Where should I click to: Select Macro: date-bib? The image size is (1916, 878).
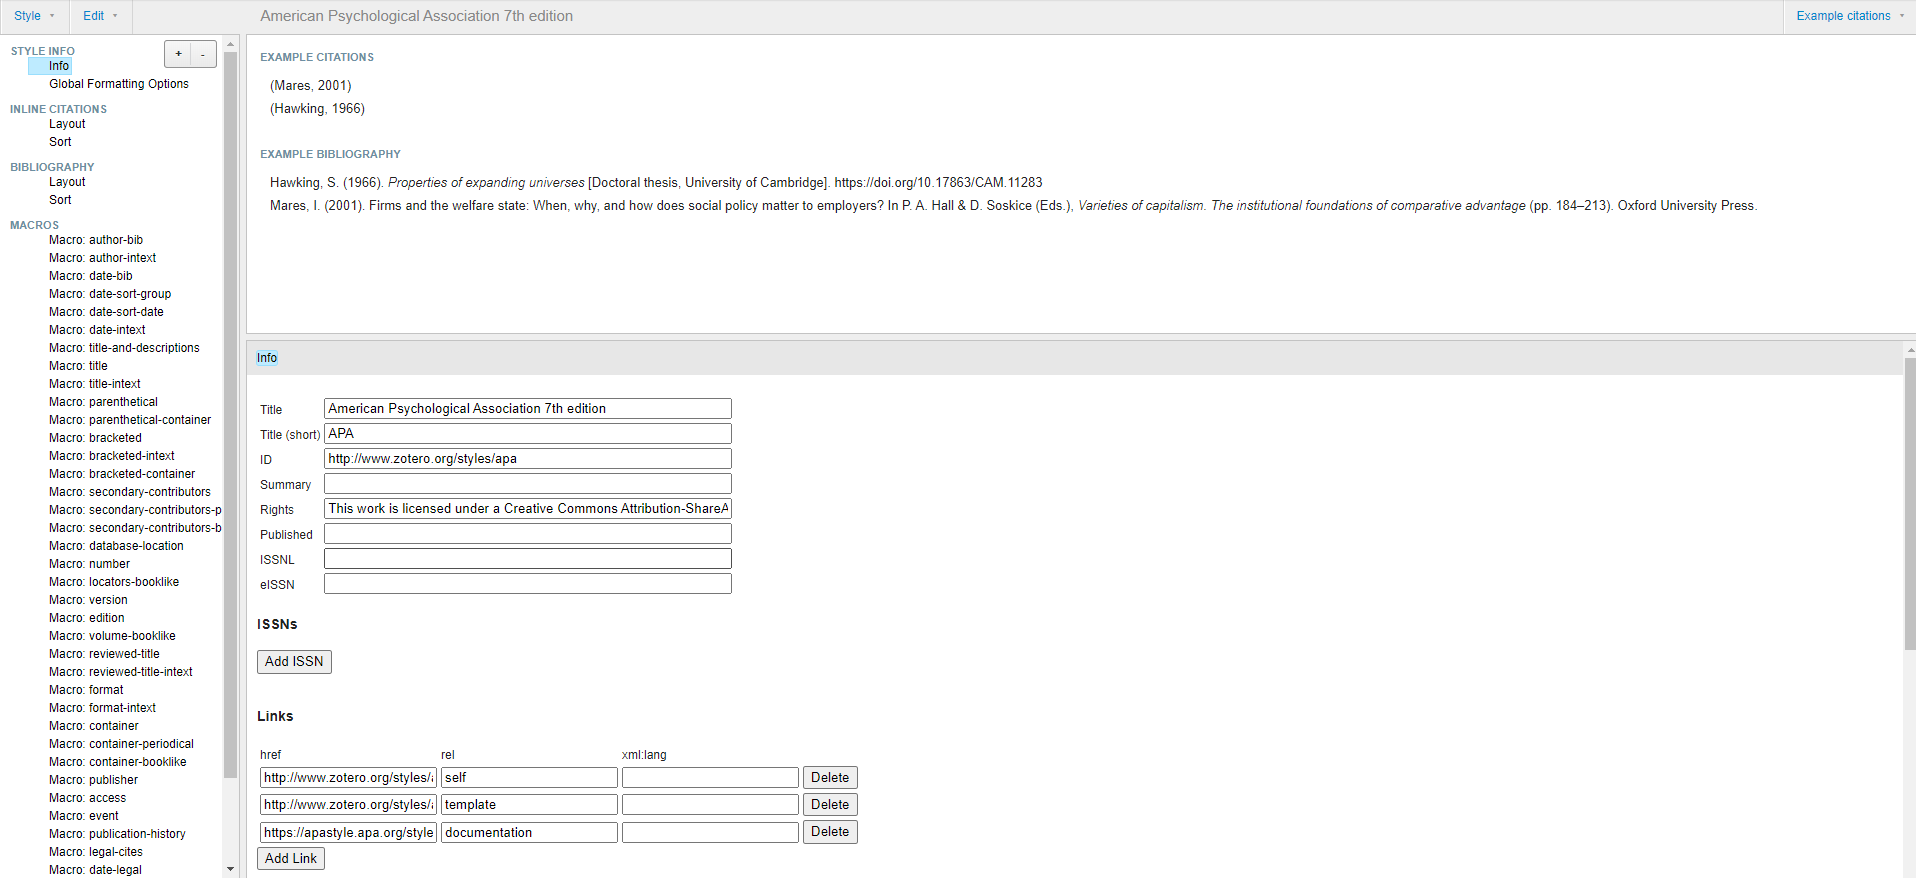tap(91, 276)
